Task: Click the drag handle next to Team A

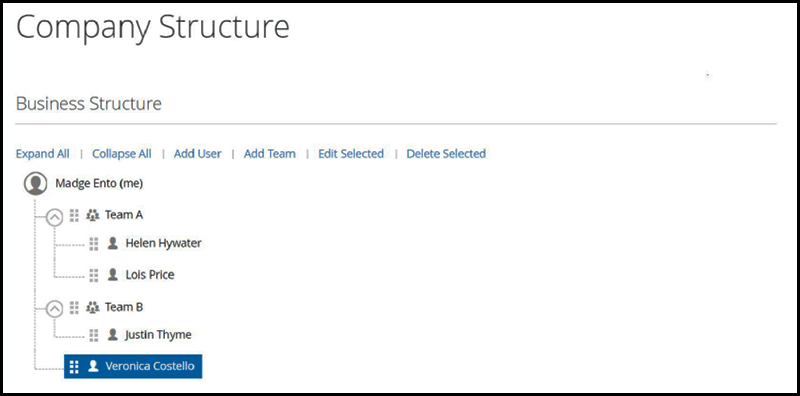Action: click(x=74, y=215)
